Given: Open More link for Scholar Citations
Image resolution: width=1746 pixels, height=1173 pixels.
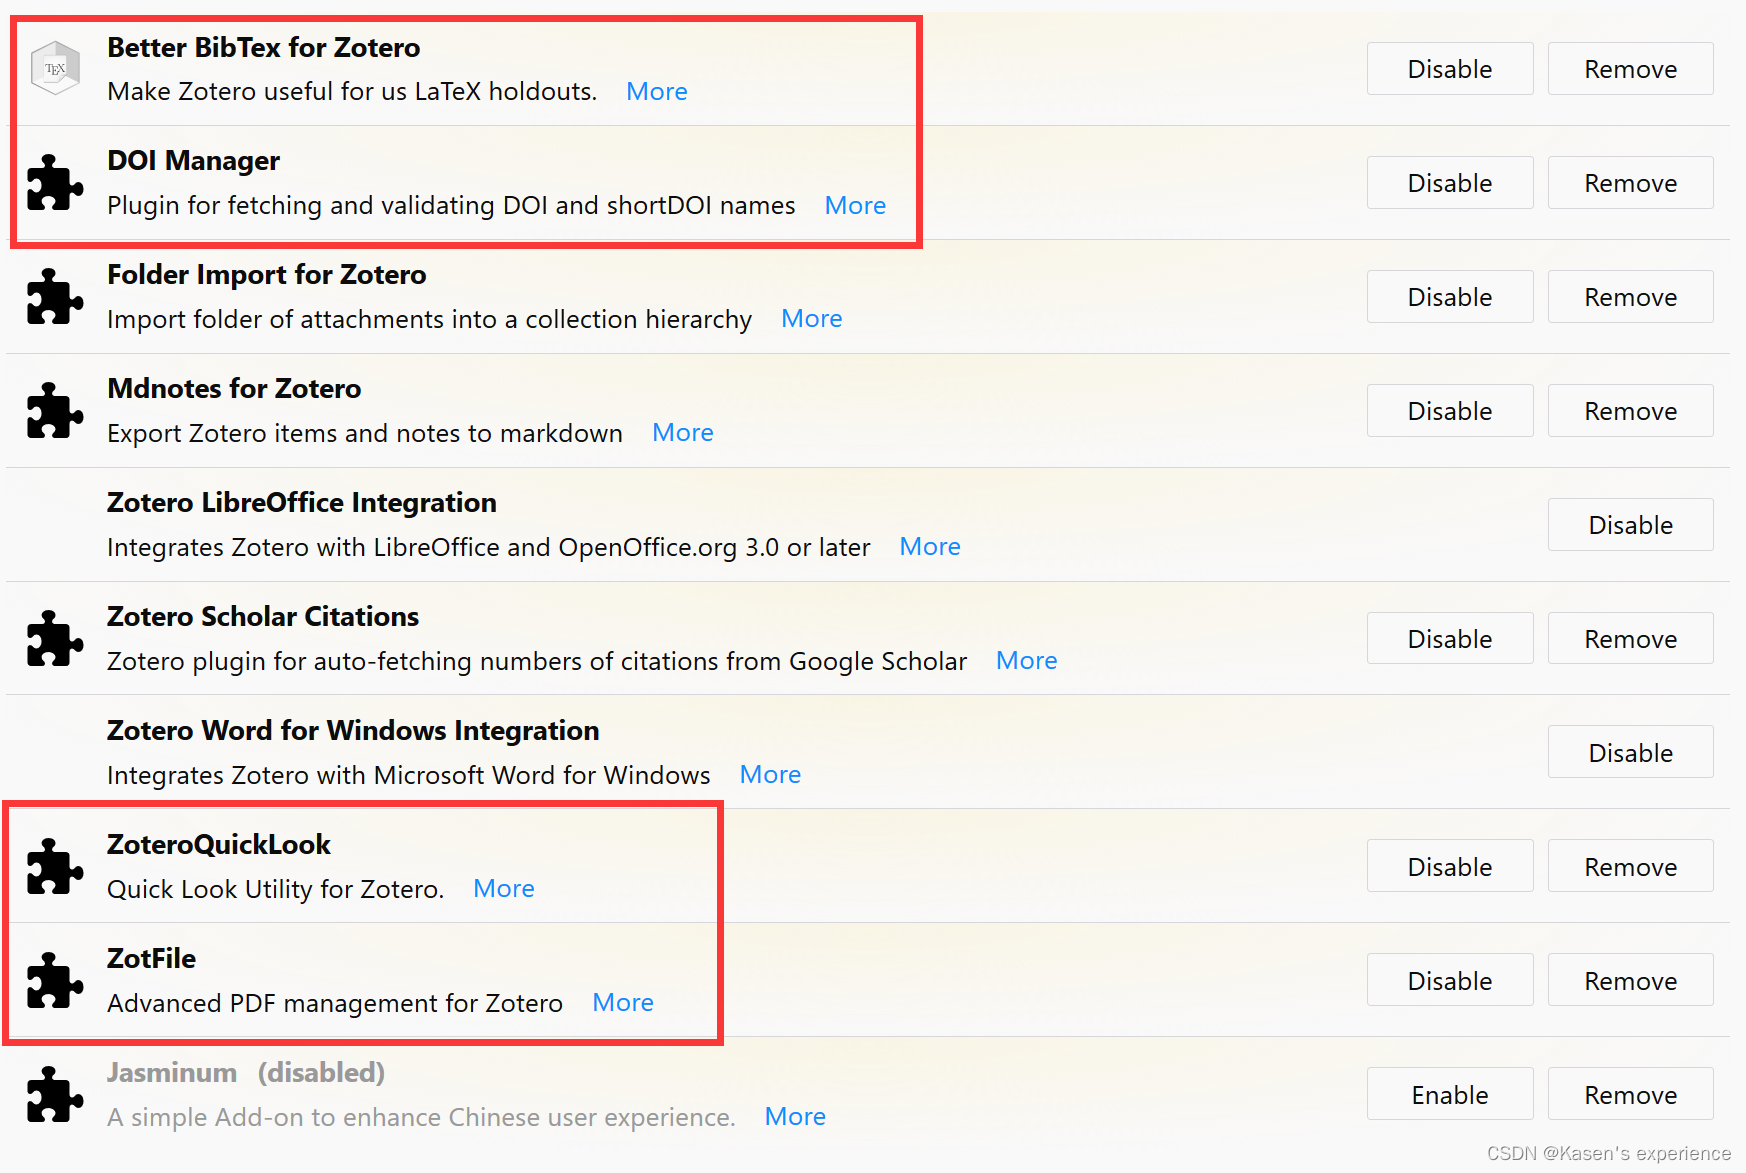Looking at the screenshot, I should click(x=1027, y=660).
